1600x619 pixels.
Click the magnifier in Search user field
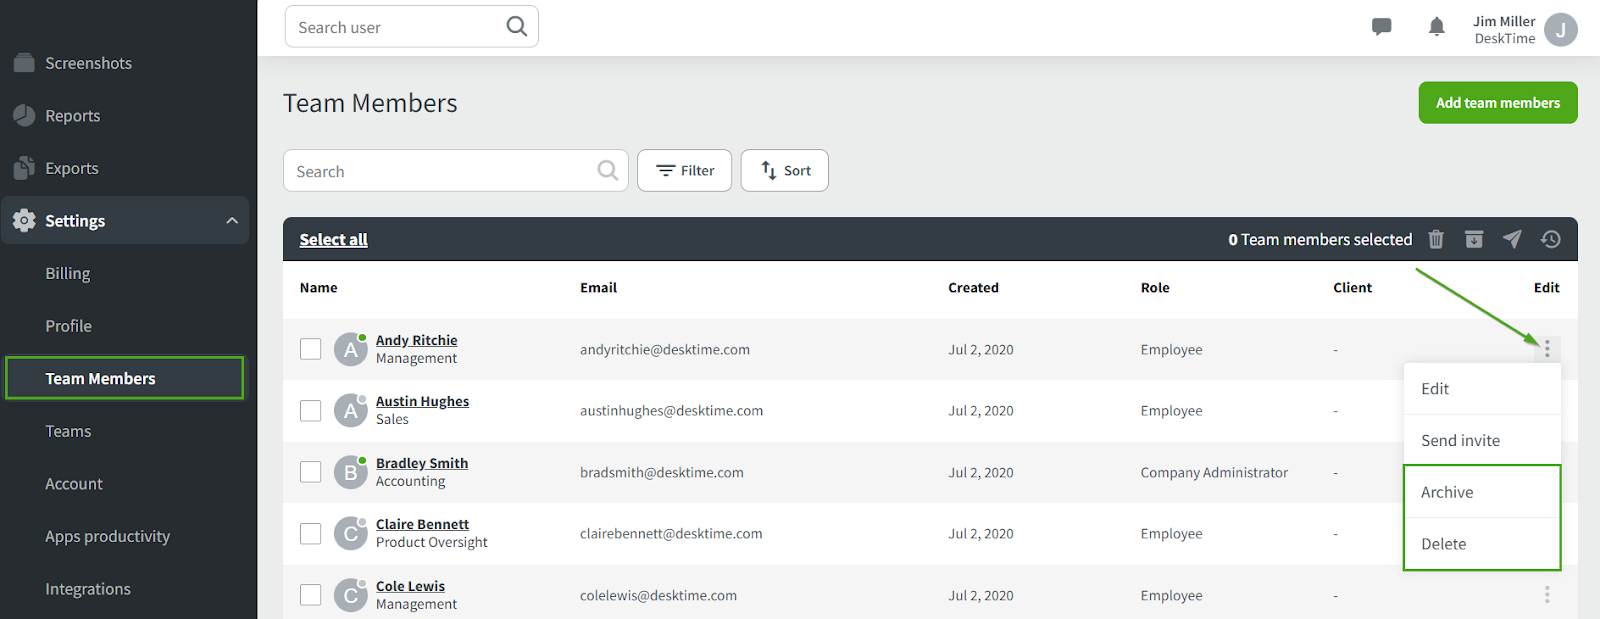[516, 26]
